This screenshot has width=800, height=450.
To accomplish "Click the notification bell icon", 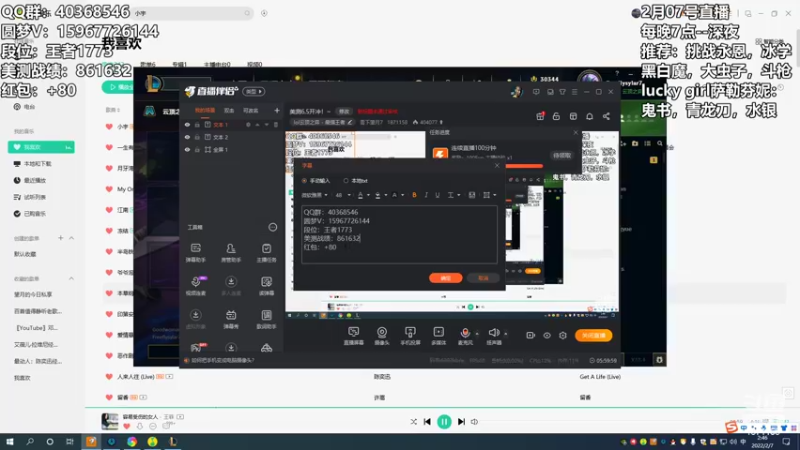I will pos(589,116).
